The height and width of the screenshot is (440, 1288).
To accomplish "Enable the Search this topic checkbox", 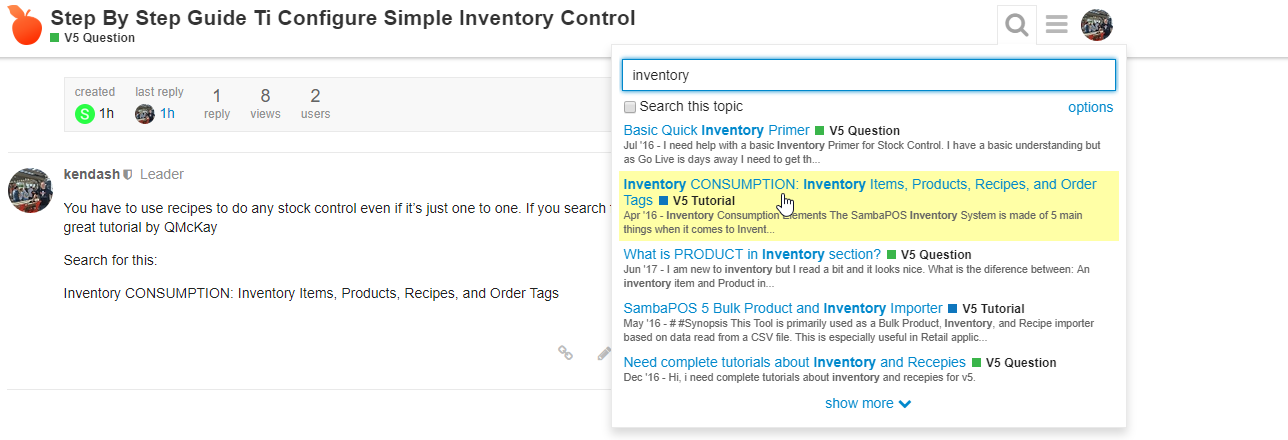I will (630, 107).
